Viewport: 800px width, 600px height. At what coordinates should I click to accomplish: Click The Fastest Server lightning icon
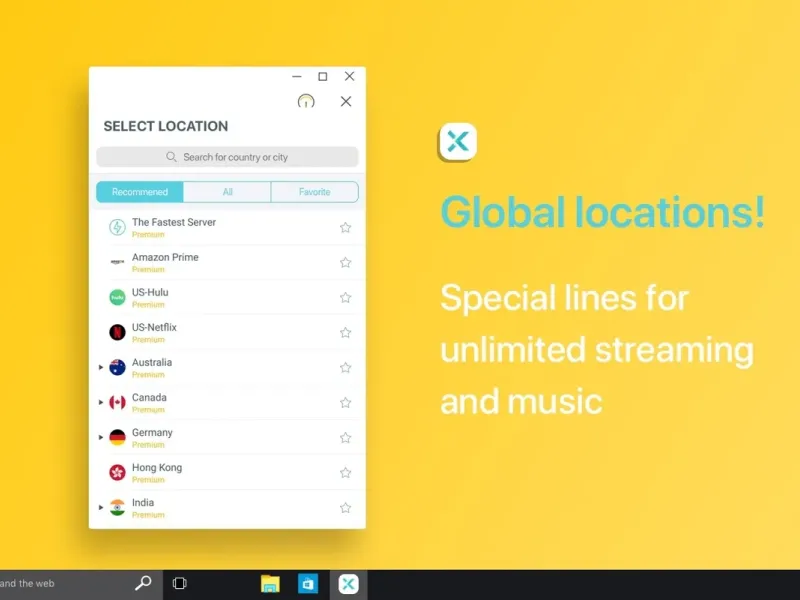point(117,227)
